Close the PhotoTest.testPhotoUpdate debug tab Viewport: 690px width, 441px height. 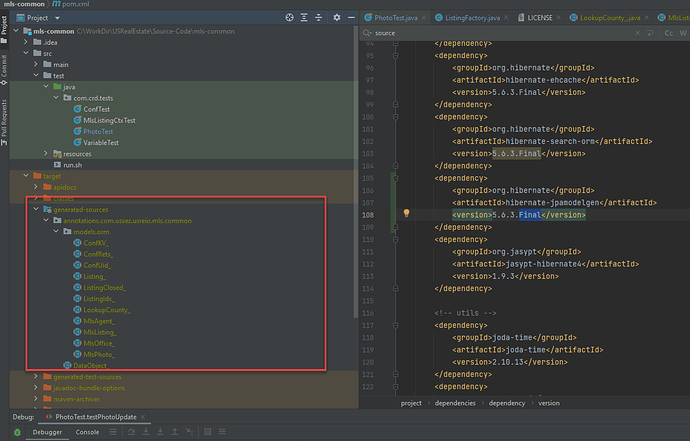tap(142, 417)
